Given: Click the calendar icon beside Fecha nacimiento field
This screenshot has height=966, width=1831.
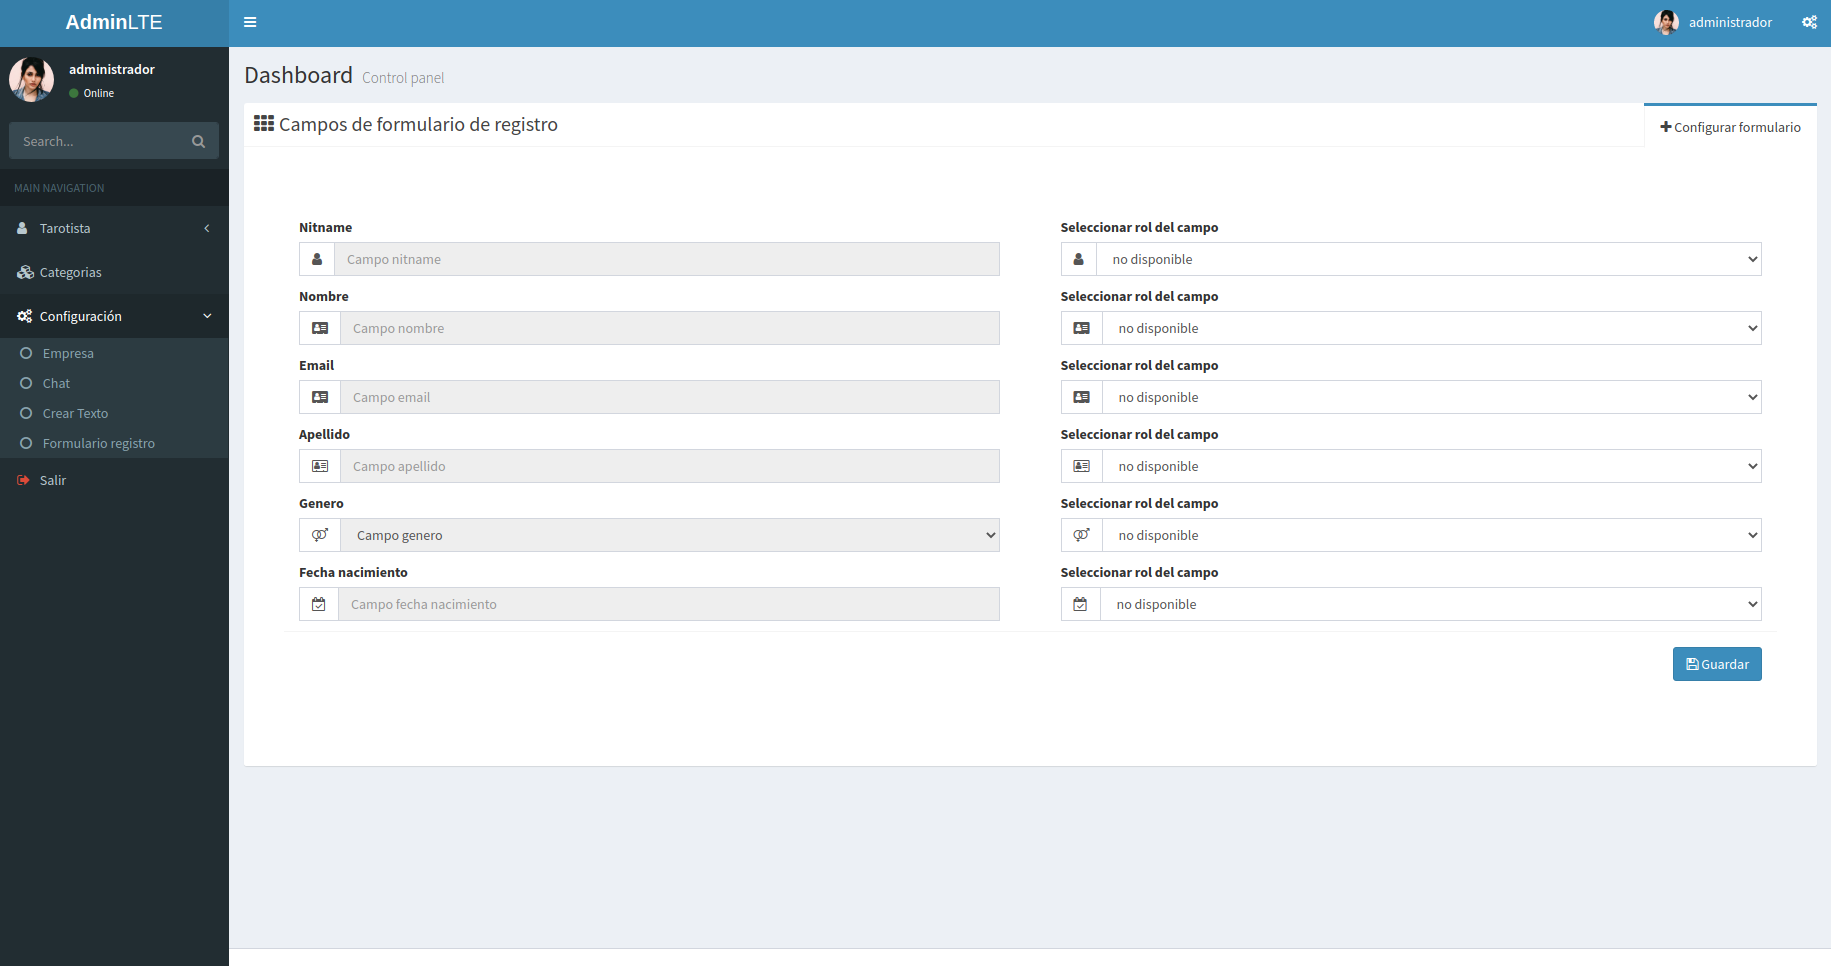Looking at the screenshot, I should tap(319, 604).
